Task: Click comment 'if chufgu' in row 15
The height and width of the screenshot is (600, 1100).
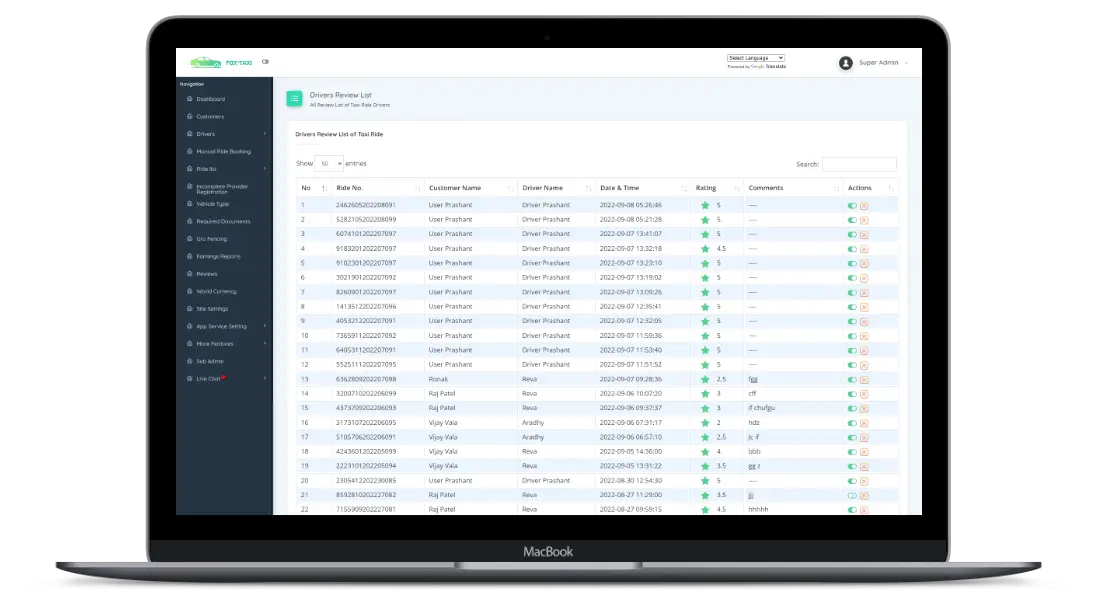Action: click(762, 408)
